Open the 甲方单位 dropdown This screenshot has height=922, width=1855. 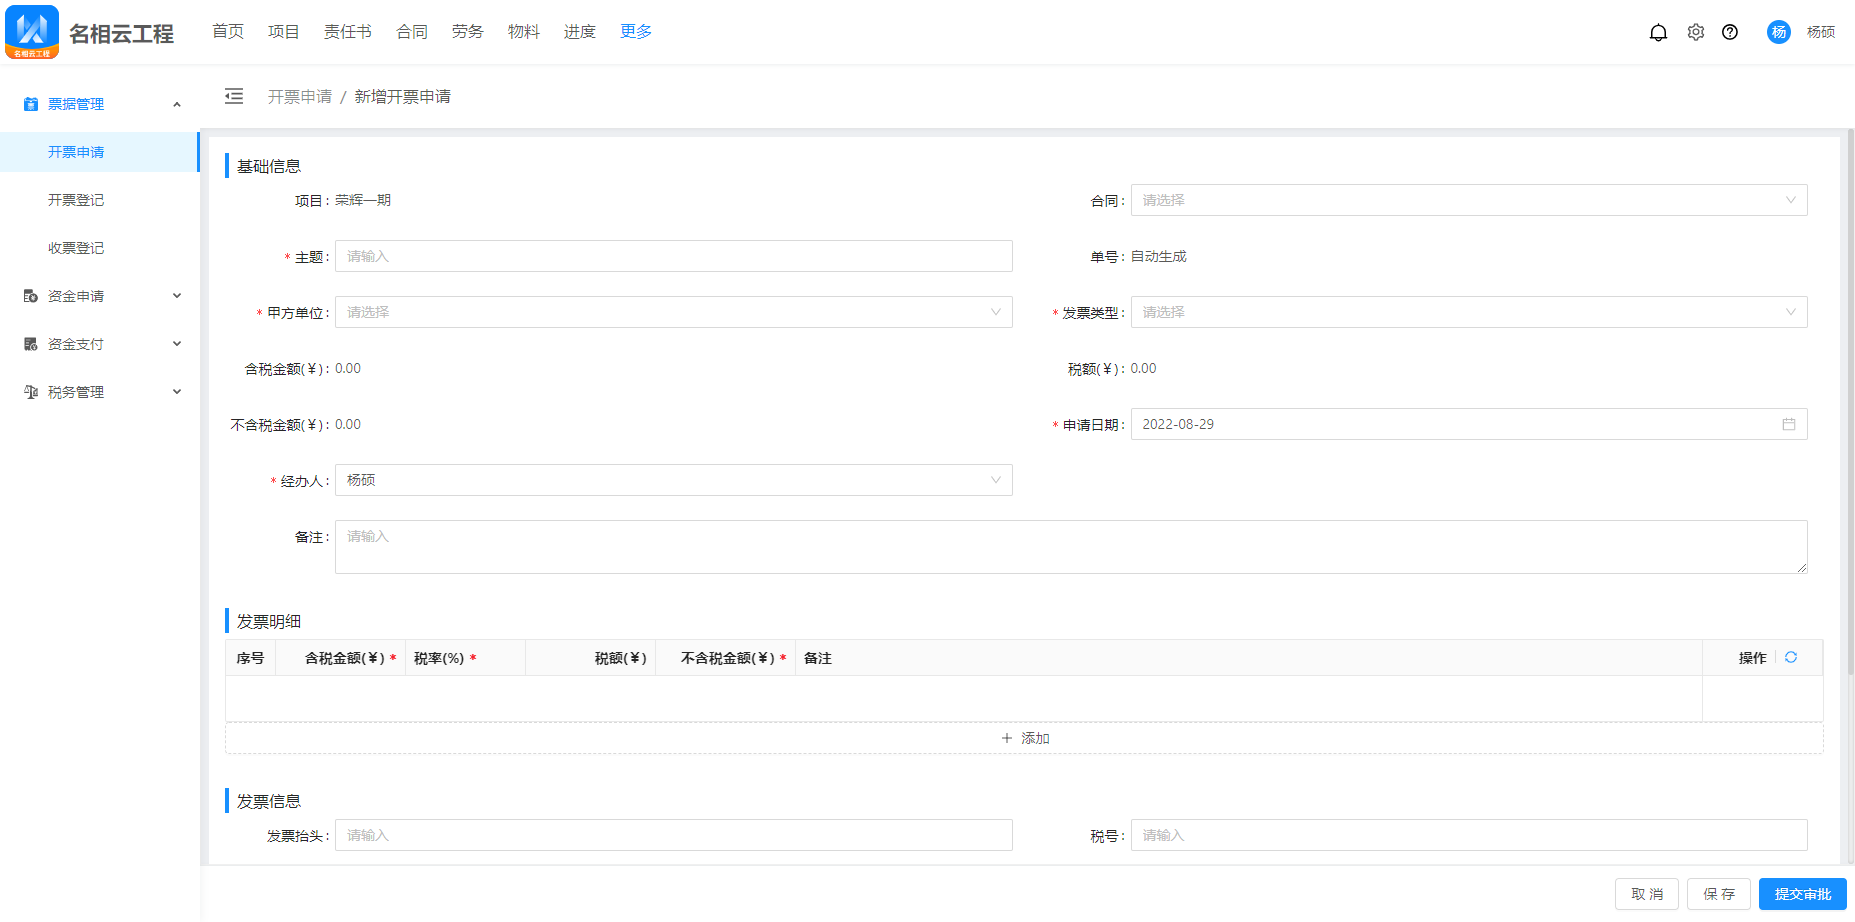[x=674, y=312]
